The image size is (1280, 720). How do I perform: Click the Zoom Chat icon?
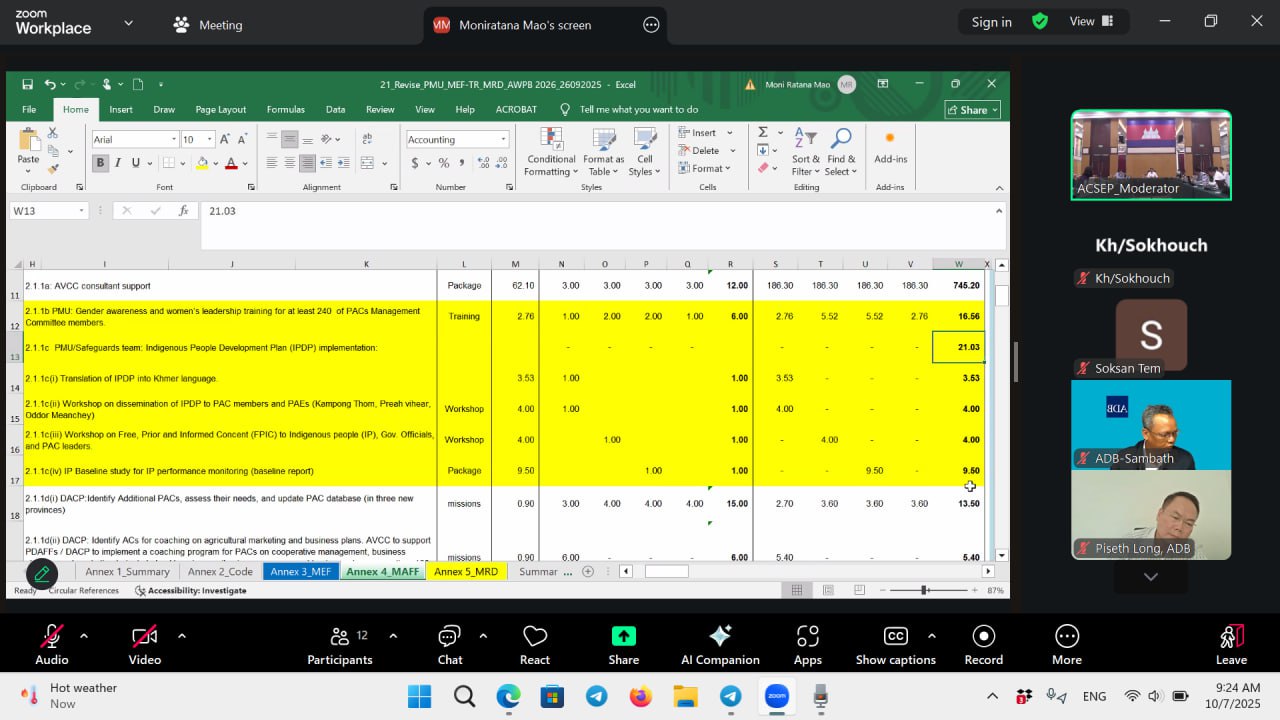pos(450,637)
